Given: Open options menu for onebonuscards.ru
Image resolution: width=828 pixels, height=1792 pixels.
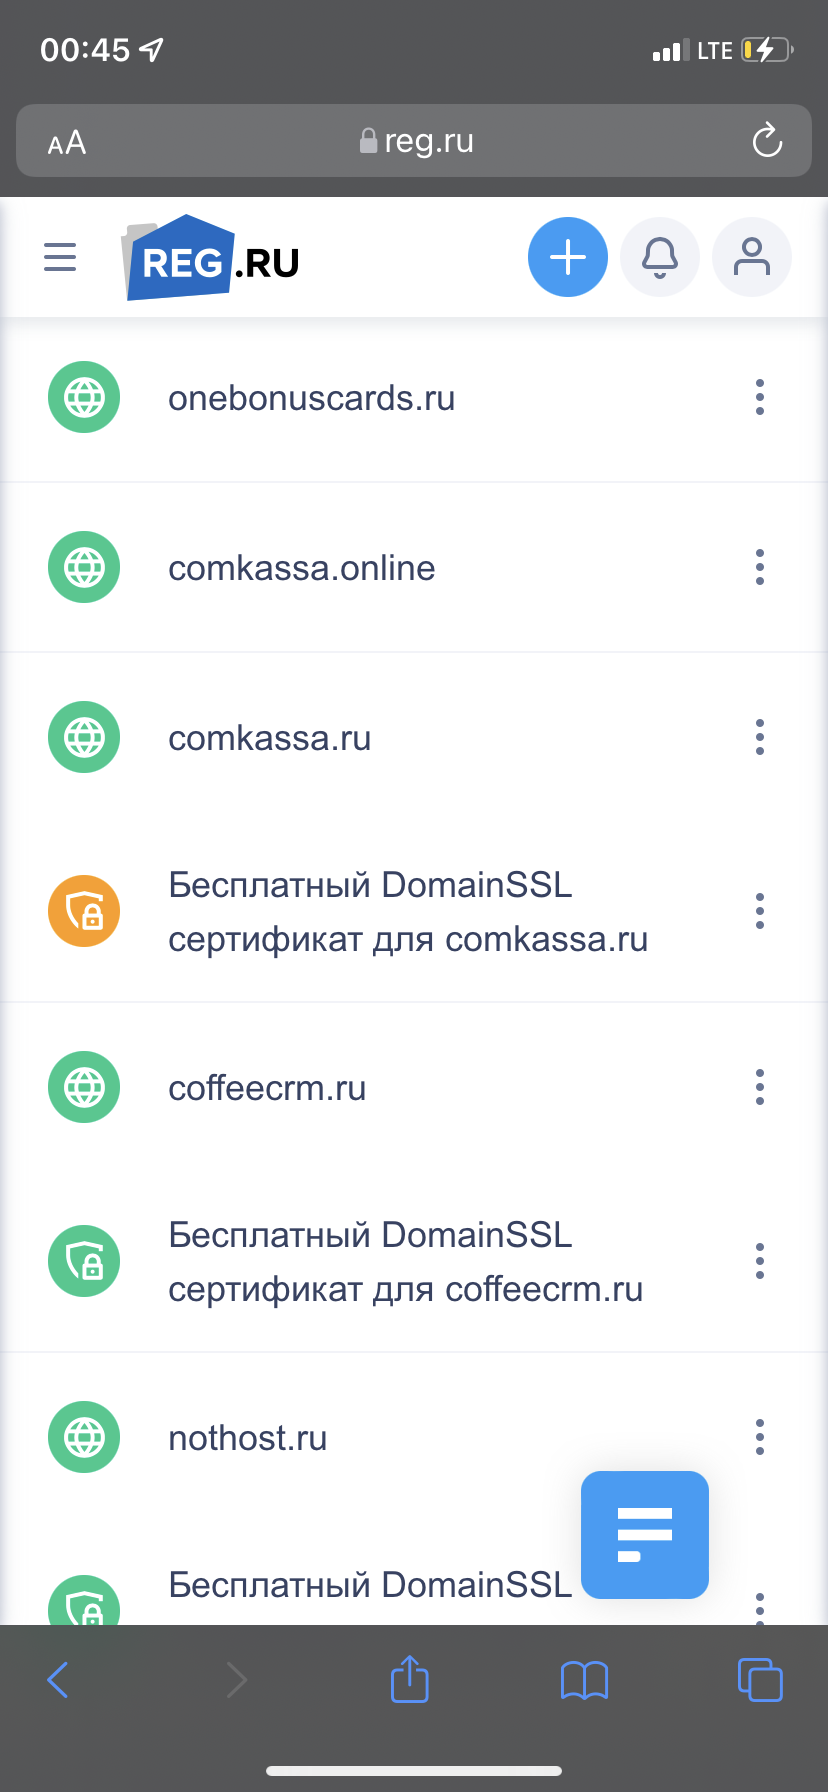Looking at the screenshot, I should 760,397.
